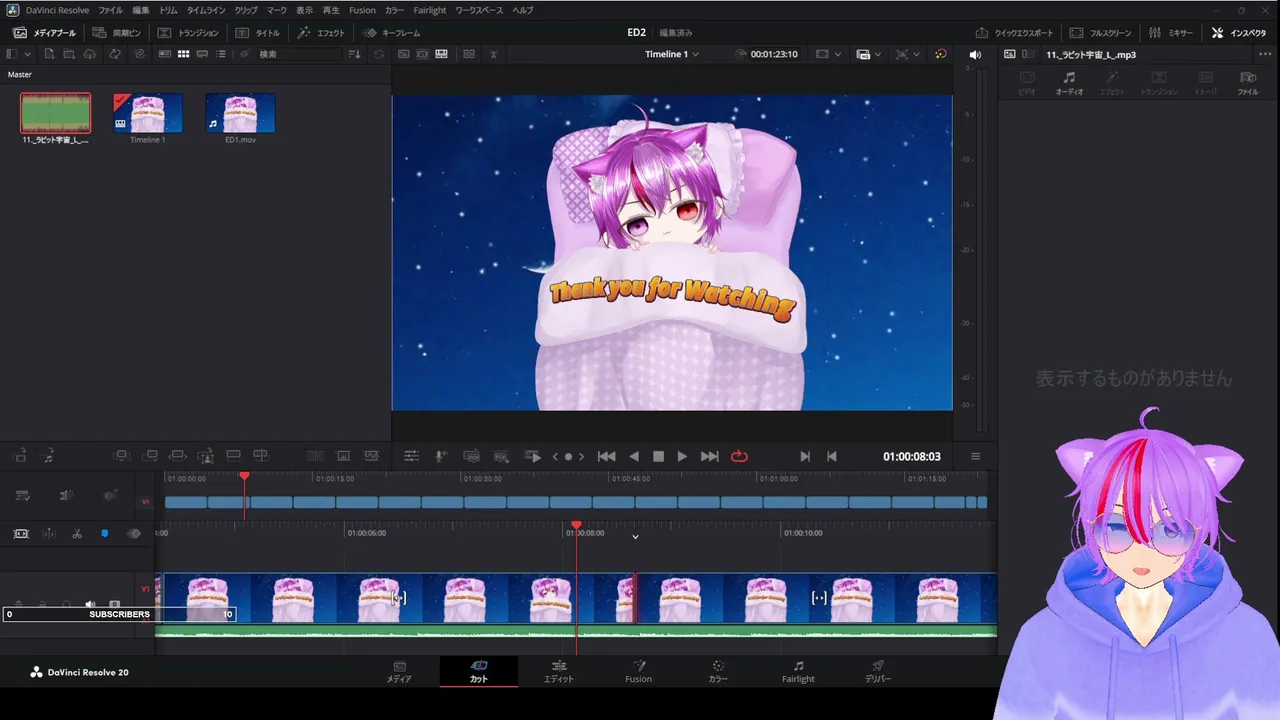Open the timeline resolution dropdown

[868, 54]
